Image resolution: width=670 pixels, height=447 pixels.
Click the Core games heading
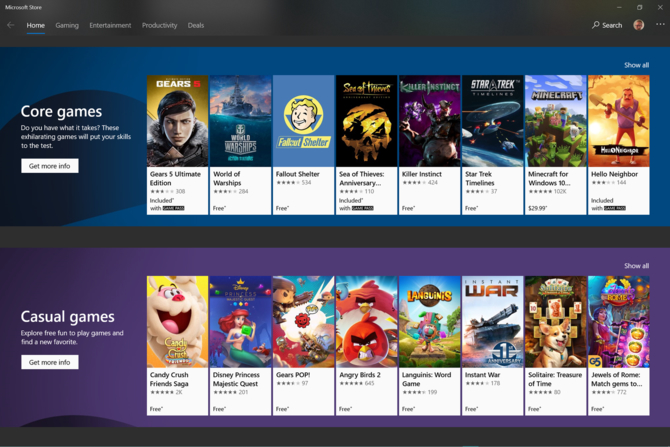tap(61, 112)
